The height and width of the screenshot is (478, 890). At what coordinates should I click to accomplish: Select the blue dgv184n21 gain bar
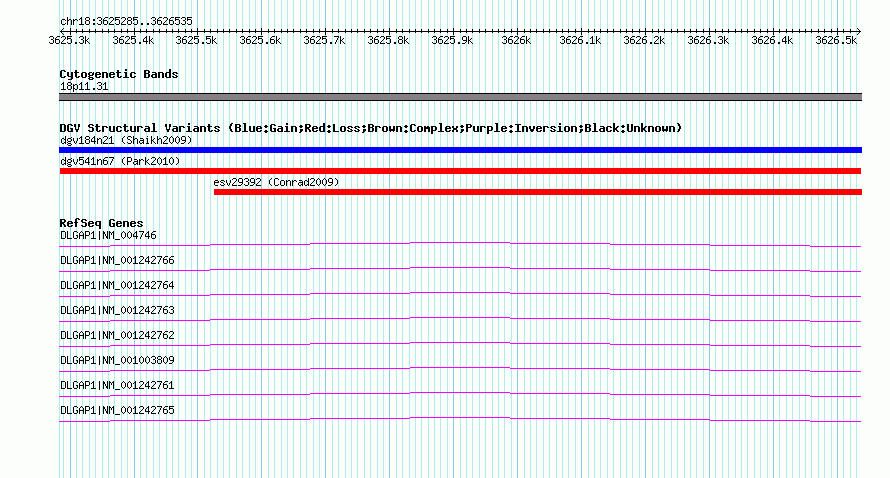click(460, 150)
